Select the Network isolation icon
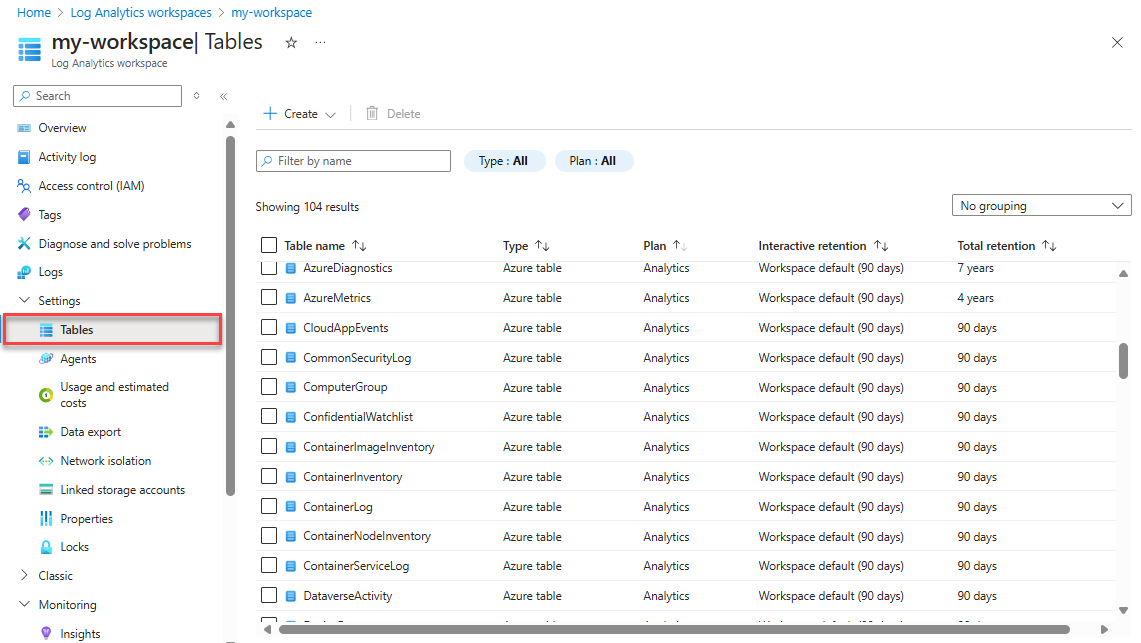Viewport: 1141px width, 643px height. [x=45, y=461]
